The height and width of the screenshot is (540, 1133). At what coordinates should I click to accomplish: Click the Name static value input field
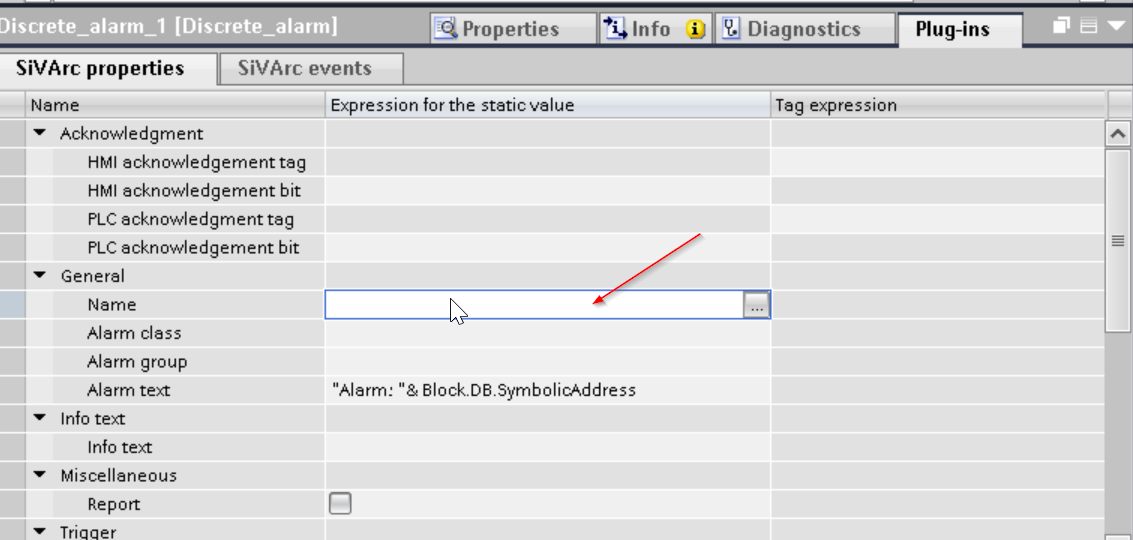[534, 304]
